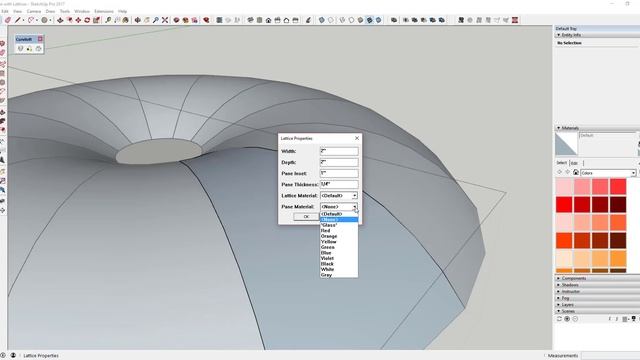Click the Pane Inset input field
This screenshot has width=640, height=360.
(339, 173)
